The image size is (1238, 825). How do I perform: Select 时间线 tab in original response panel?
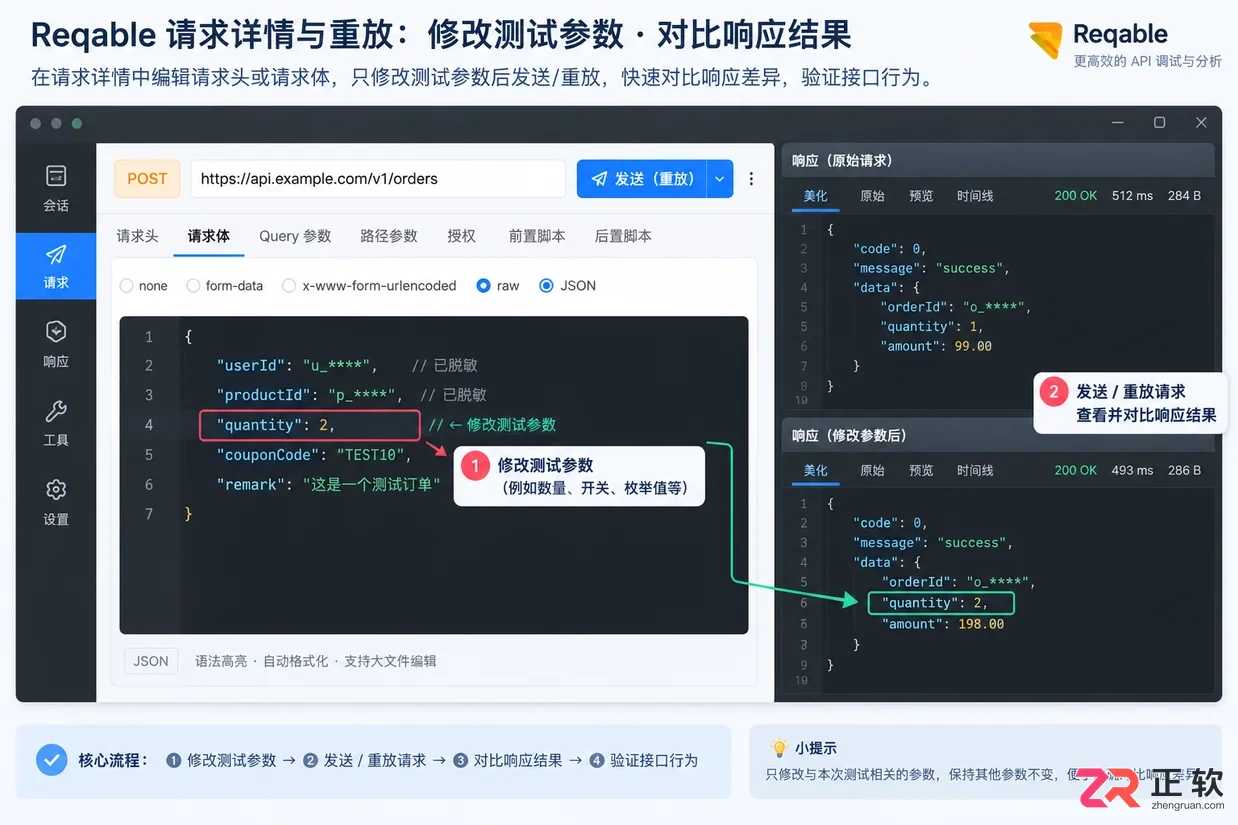point(975,196)
